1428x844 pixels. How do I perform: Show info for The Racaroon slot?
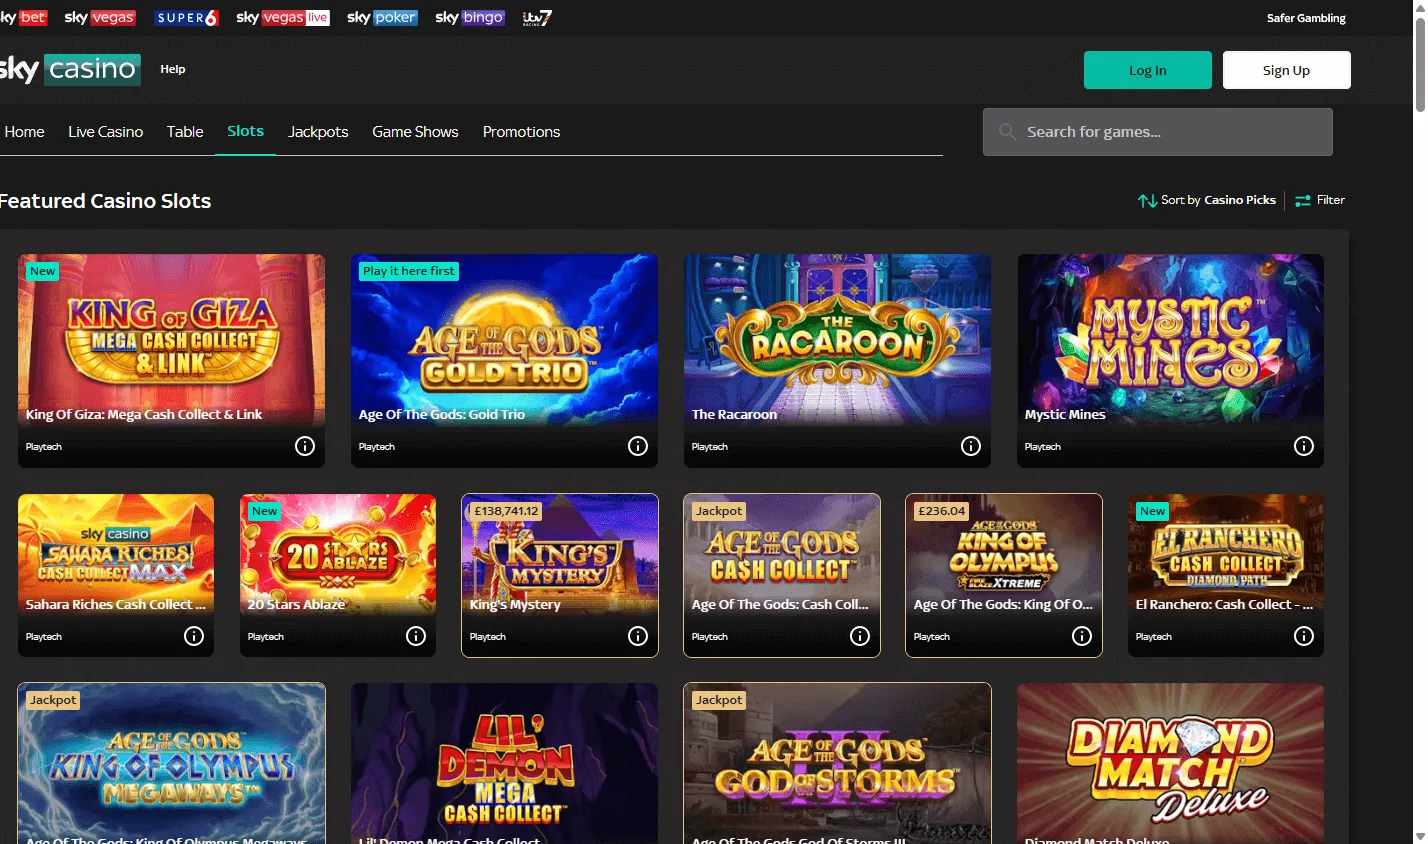[971, 446]
